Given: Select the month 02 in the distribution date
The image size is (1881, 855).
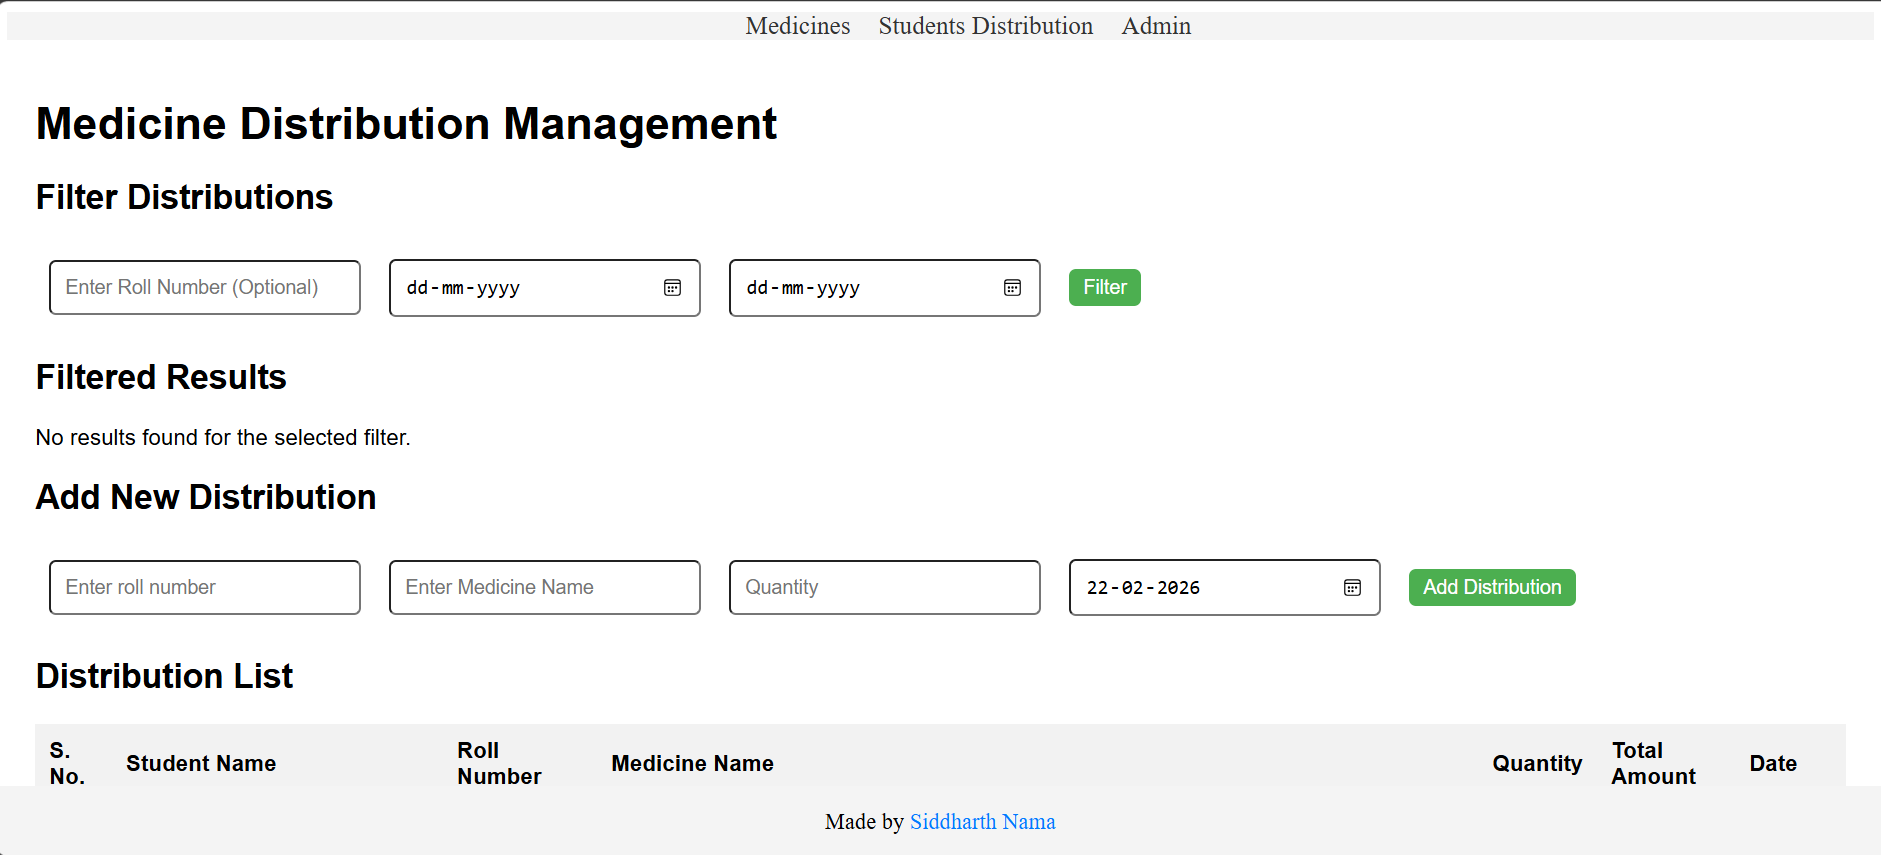Looking at the screenshot, I should pyautogui.click(x=1132, y=588).
